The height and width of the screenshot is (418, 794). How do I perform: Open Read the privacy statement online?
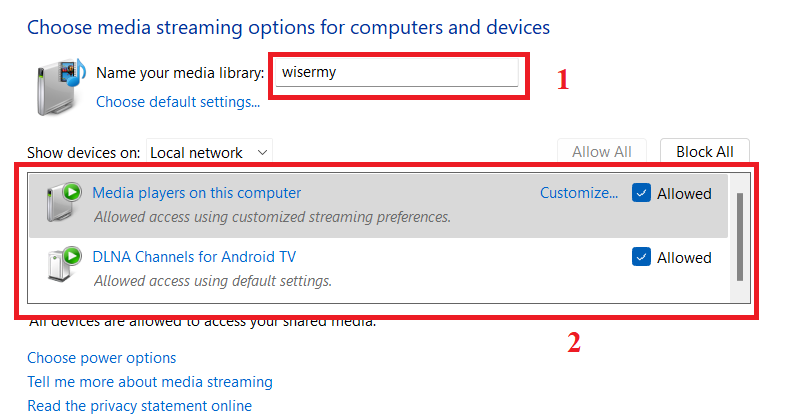point(139,406)
